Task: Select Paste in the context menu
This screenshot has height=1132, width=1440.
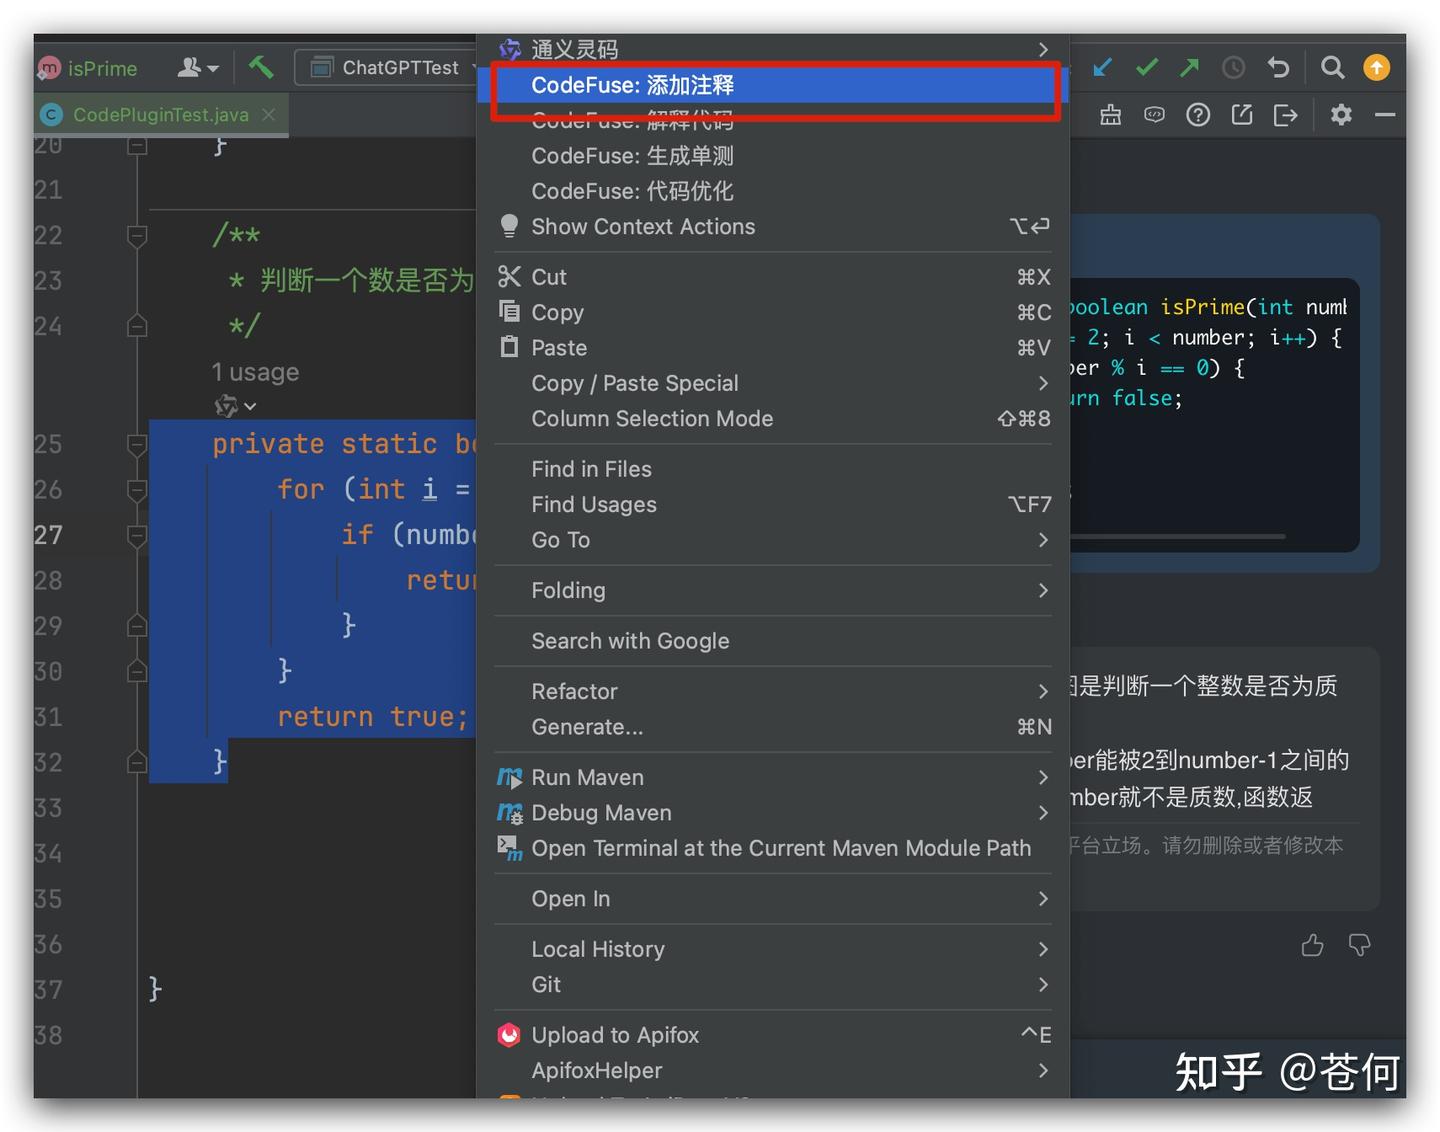Action: pyautogui.click(x=774, y=348)
